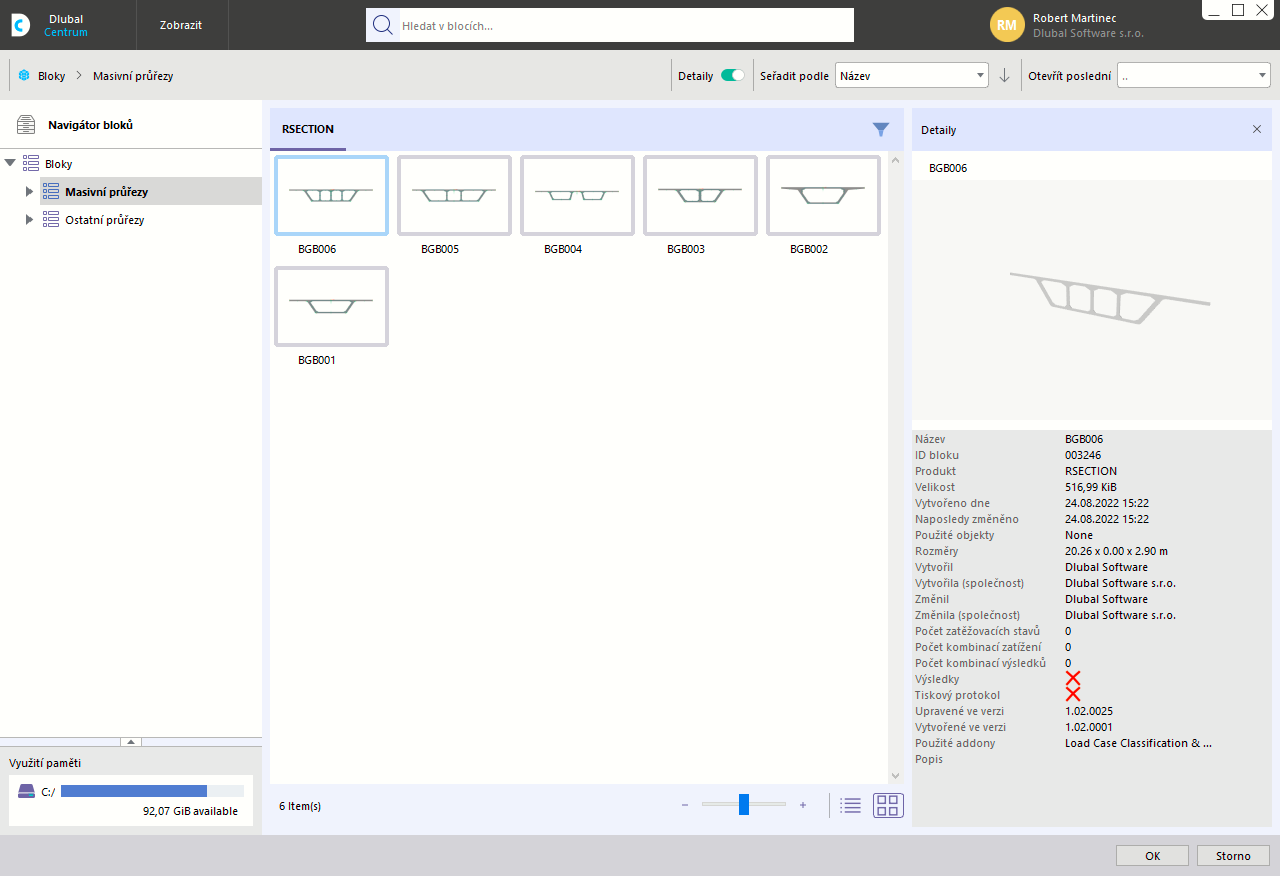The width and height of the screenshot is (1280, 876).
Task: Click the Velikost value 516,99 KiB
Action: coord(1091,487)
